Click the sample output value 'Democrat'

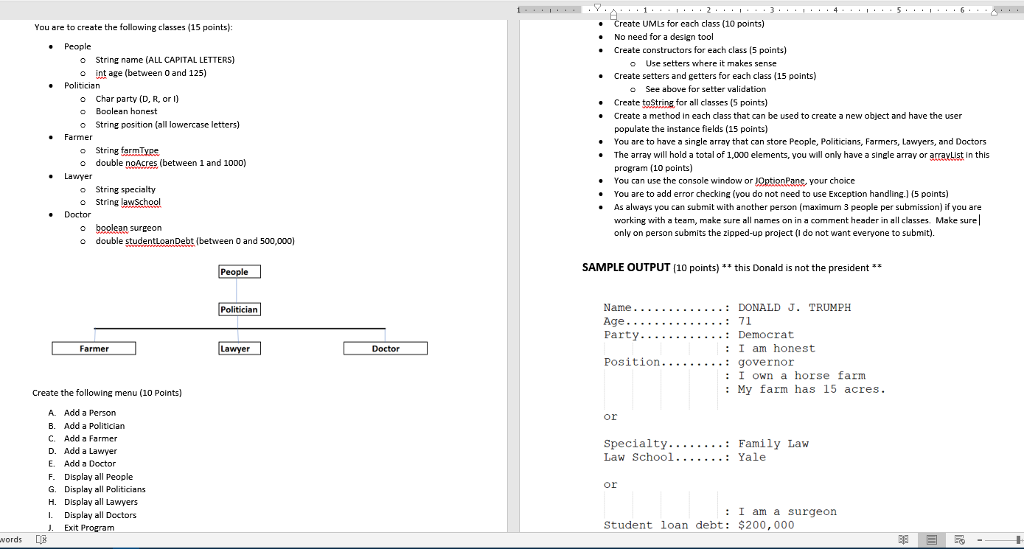tap(766, 335)
